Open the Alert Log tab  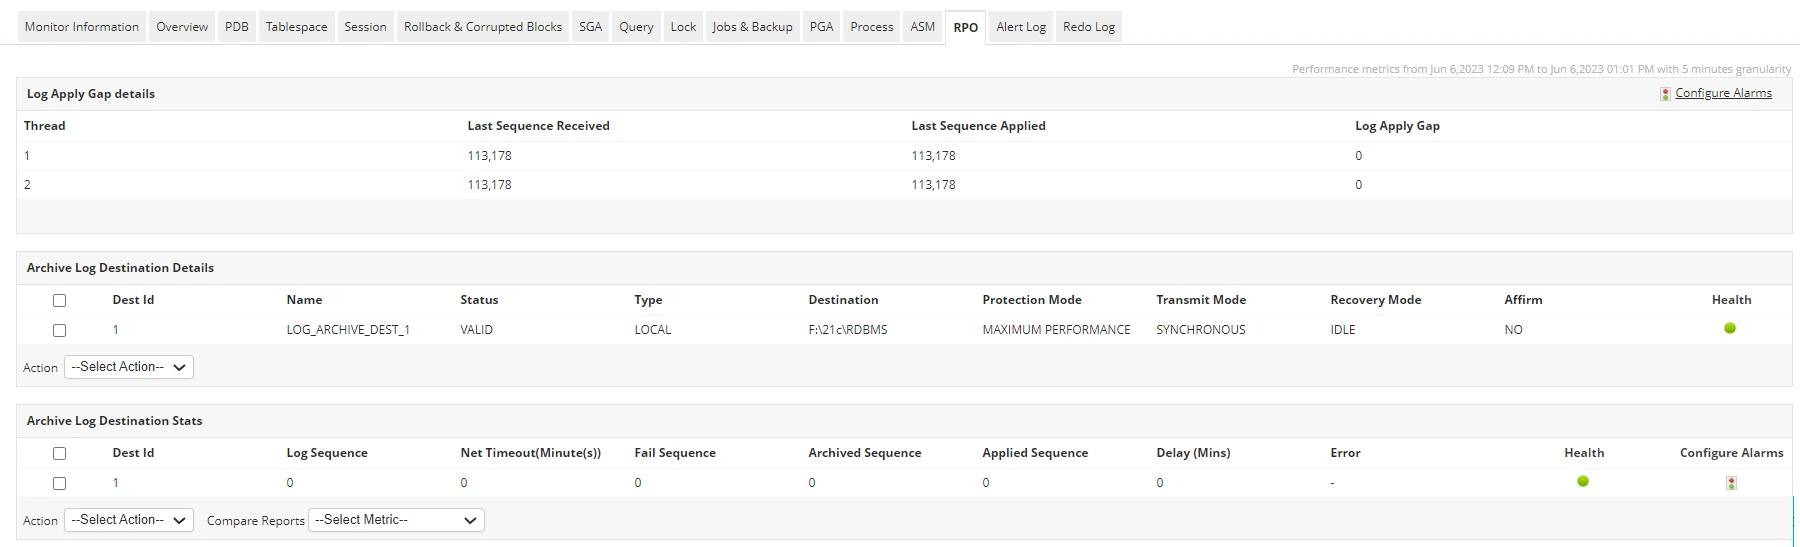pos(1020,27)
